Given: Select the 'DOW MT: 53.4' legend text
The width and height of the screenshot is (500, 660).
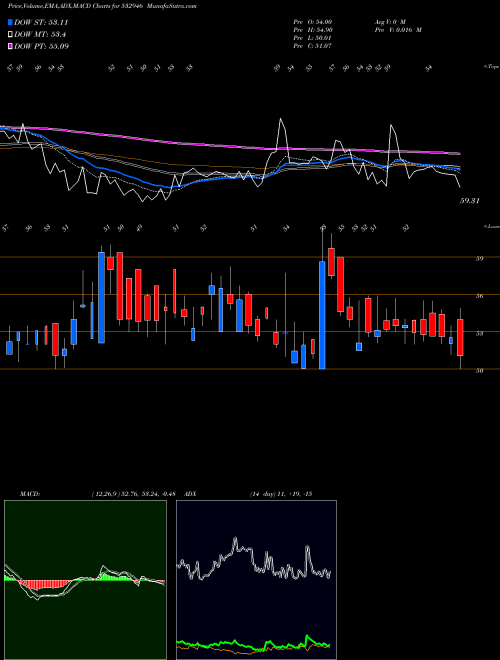Looking at the screenshot, I should pyautogui.click(x=40, y=35).
